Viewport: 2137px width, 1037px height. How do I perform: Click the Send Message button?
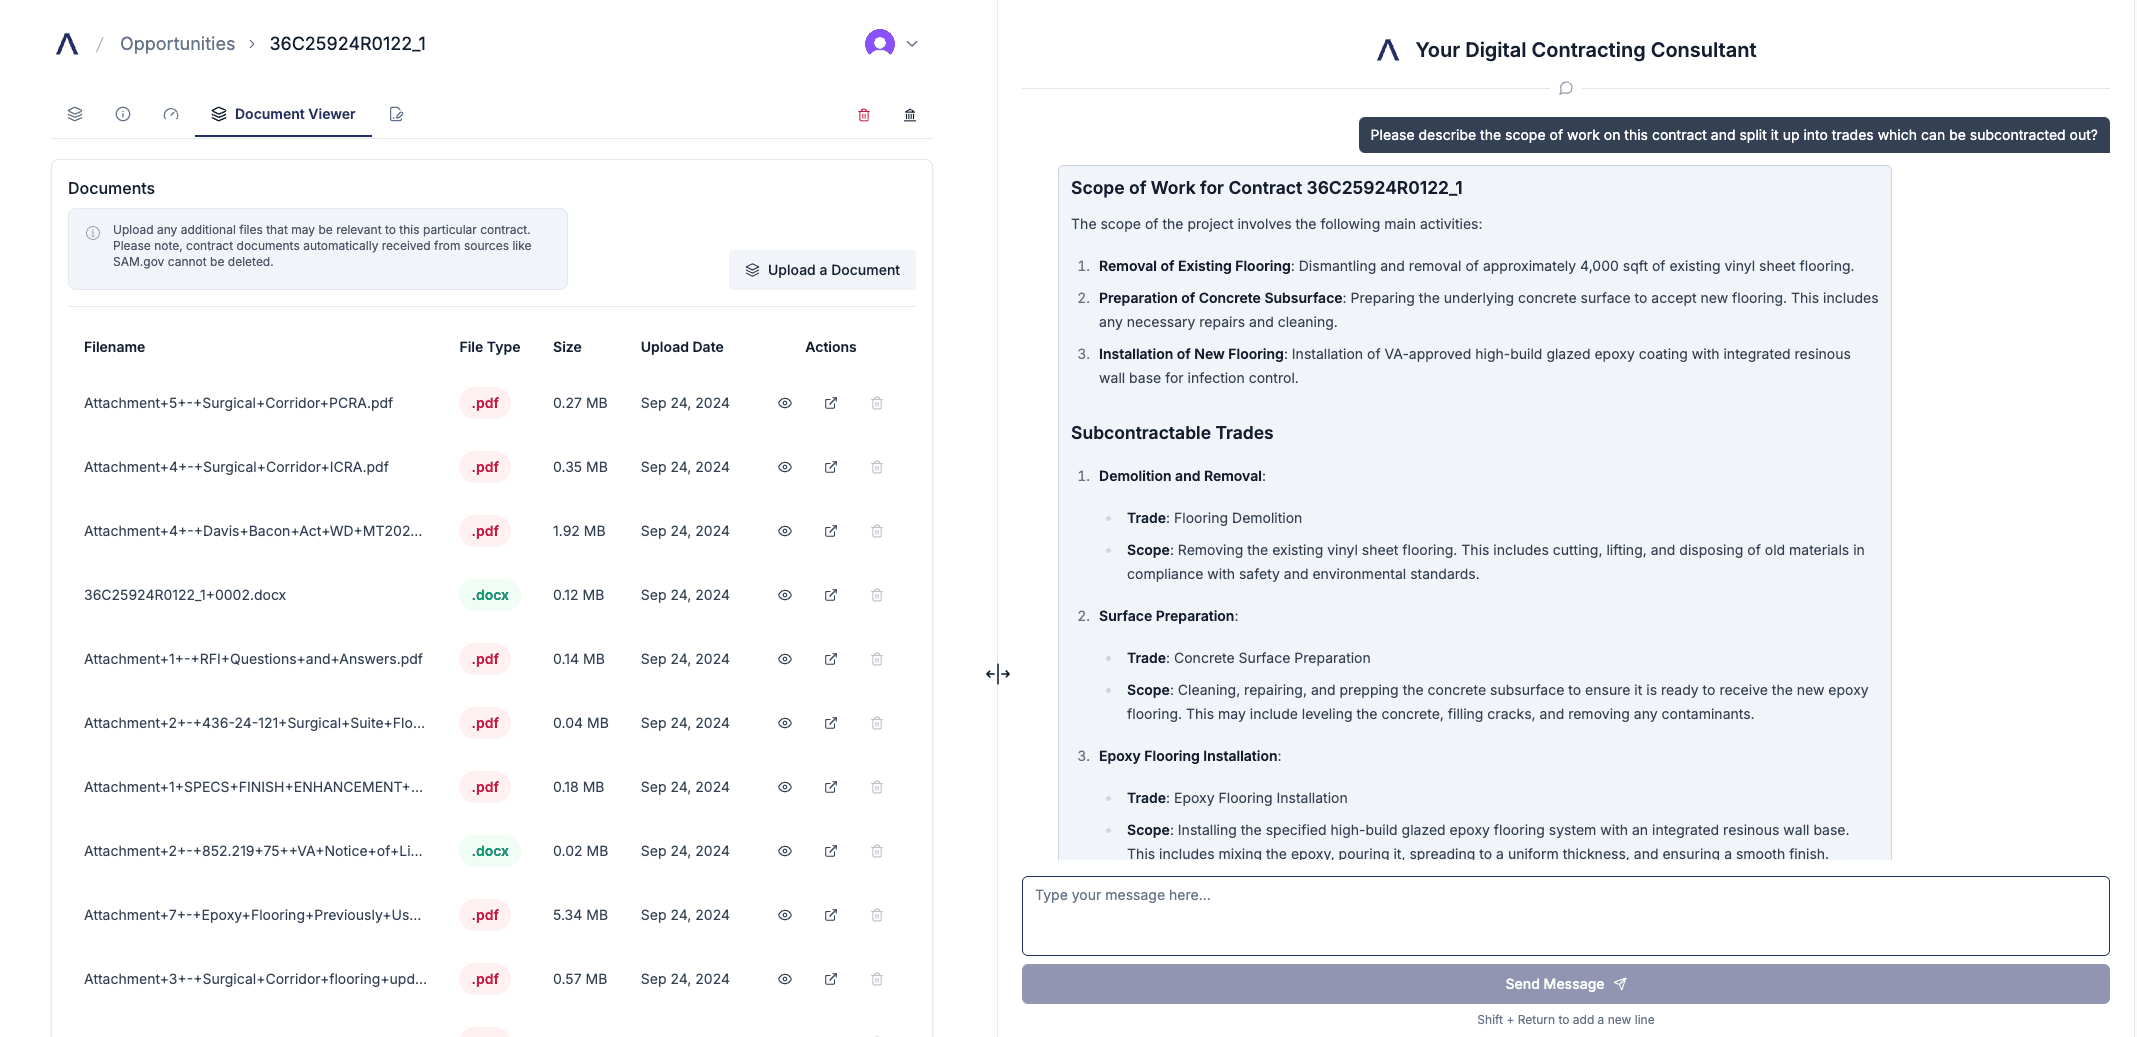tap(1565, 984)
